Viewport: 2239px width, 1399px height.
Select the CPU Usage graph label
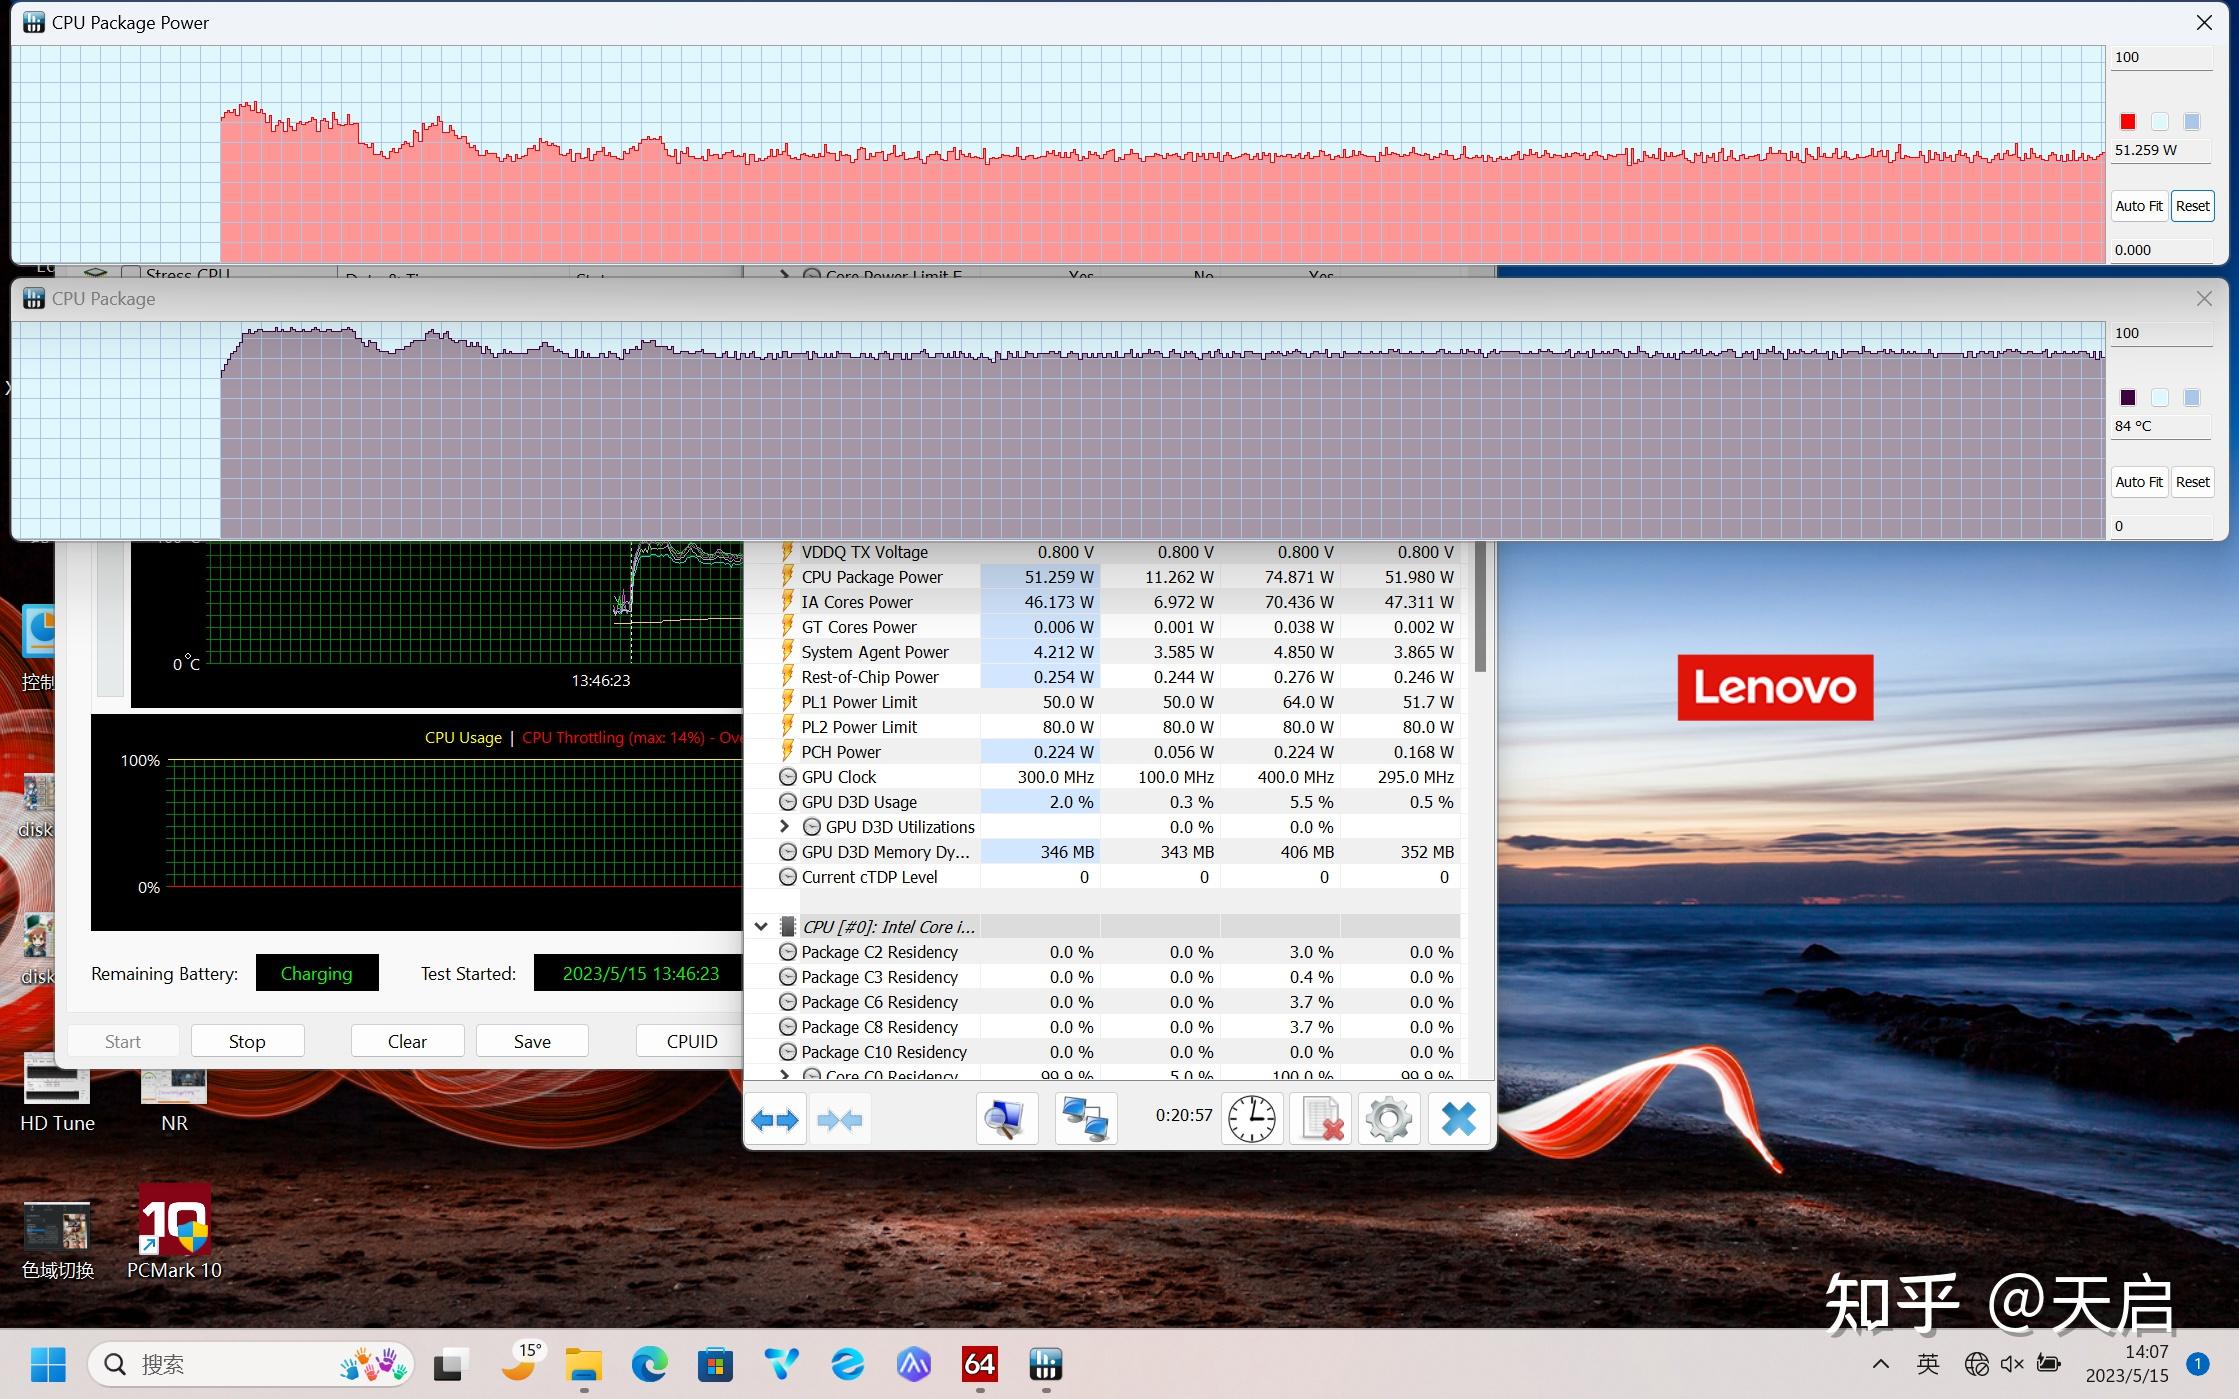[x=463, y=738]
